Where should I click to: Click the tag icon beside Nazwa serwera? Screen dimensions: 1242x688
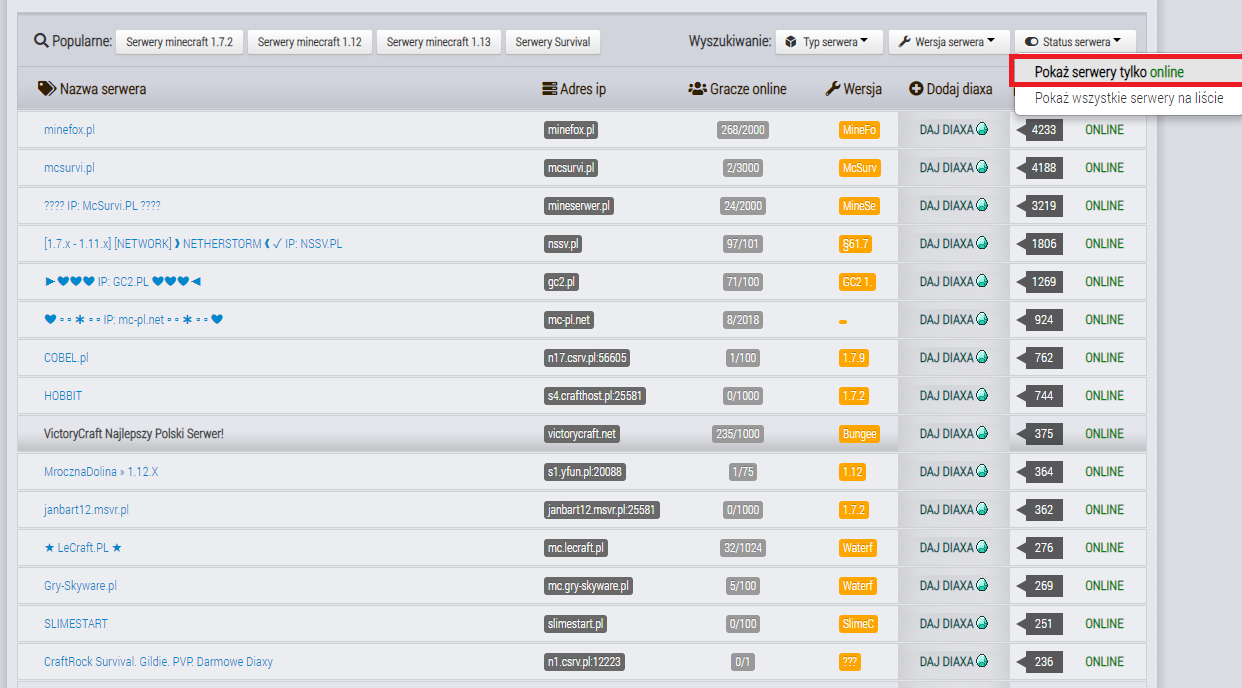(47, 89)
